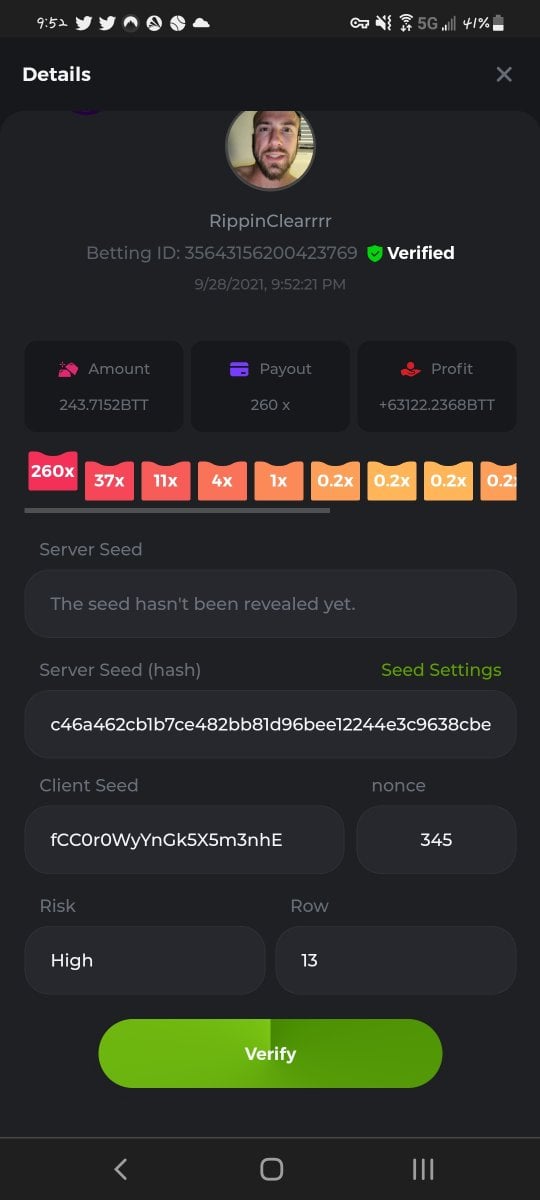
Task: Click the multiplier row horizontal scrollbar
Action: click(x=177, y=510)
